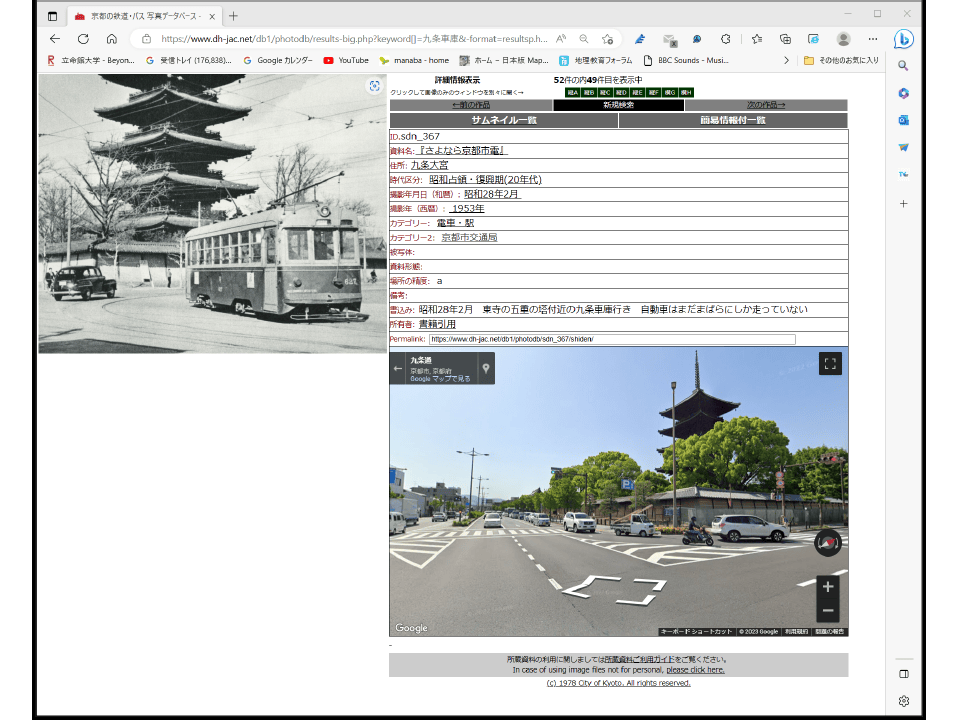Image resolution: width=960 pixels, height=720 pixels.
Task: Open the 簡易情報付一覧 list view
Action: pyautogui.click(x=733, y=120)
